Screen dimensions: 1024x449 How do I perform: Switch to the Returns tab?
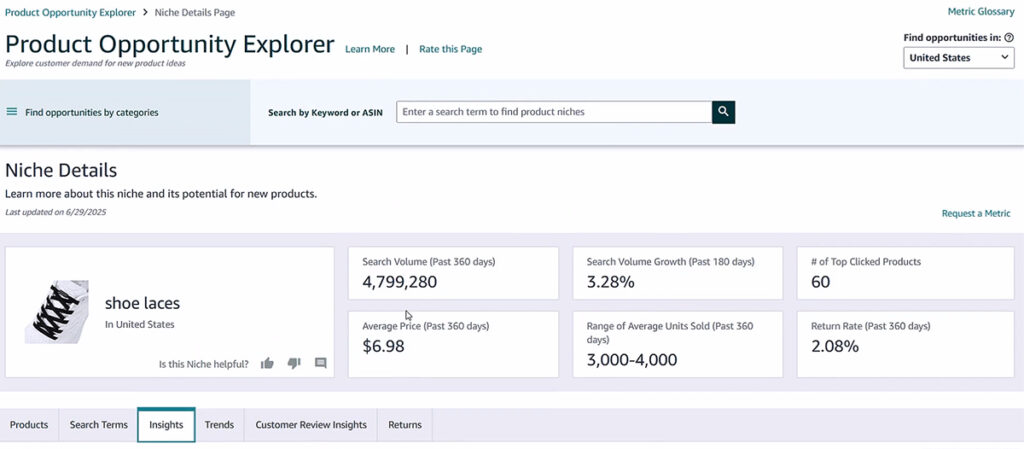point(405,425)
